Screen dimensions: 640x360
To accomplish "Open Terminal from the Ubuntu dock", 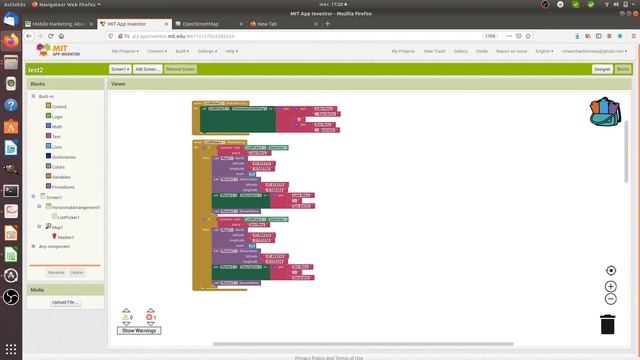I will tap(11, 190).
